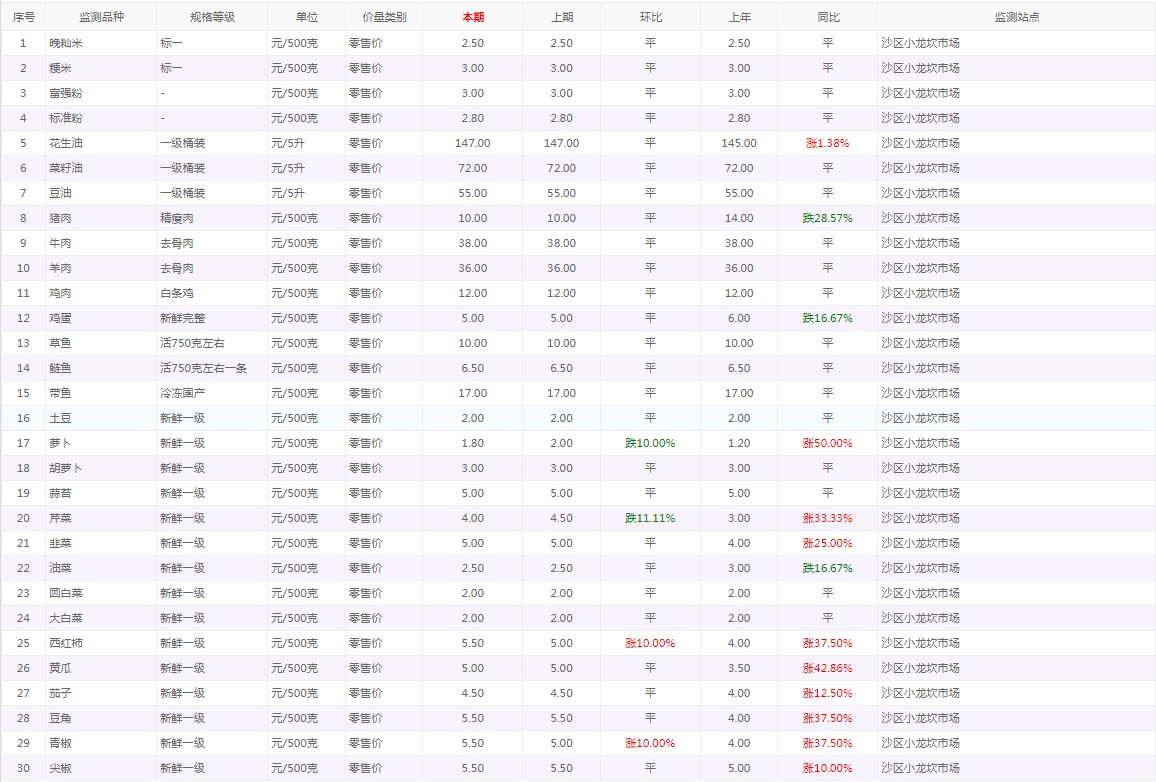Select the 涨1.38% year-on-year value

827,143
